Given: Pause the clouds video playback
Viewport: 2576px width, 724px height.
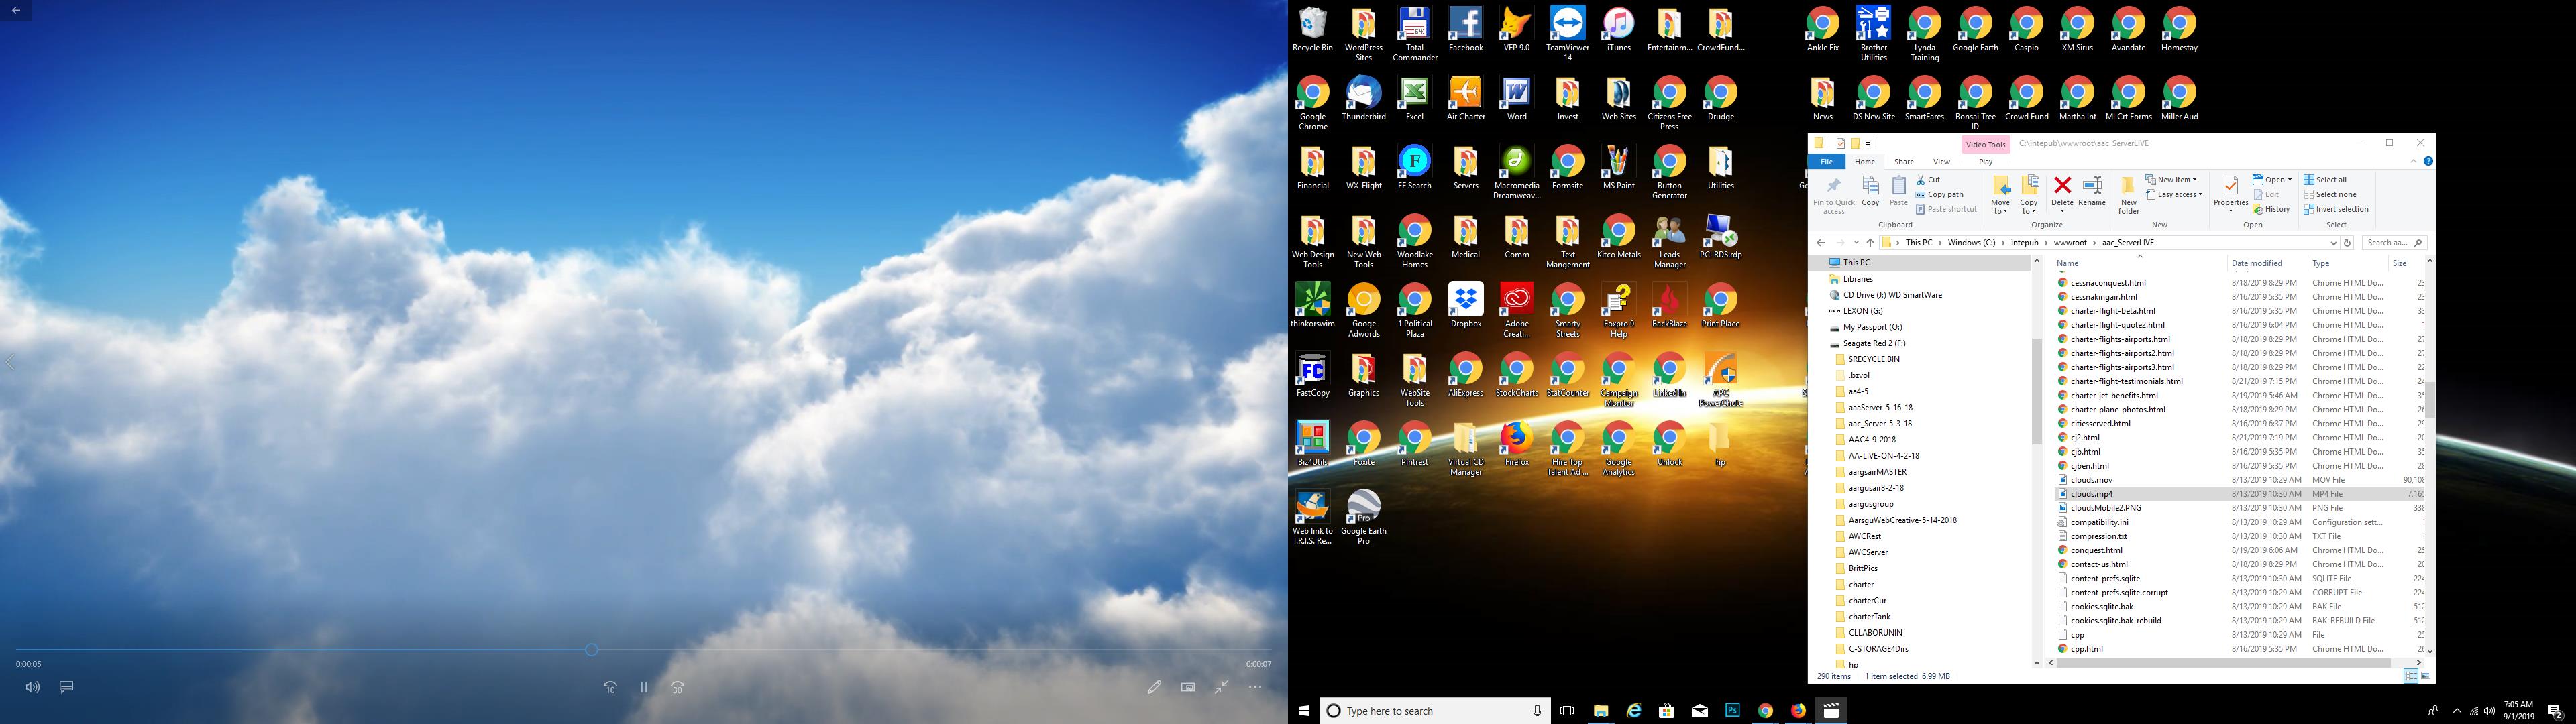Looking at the screenshot, I should (644, 688).
